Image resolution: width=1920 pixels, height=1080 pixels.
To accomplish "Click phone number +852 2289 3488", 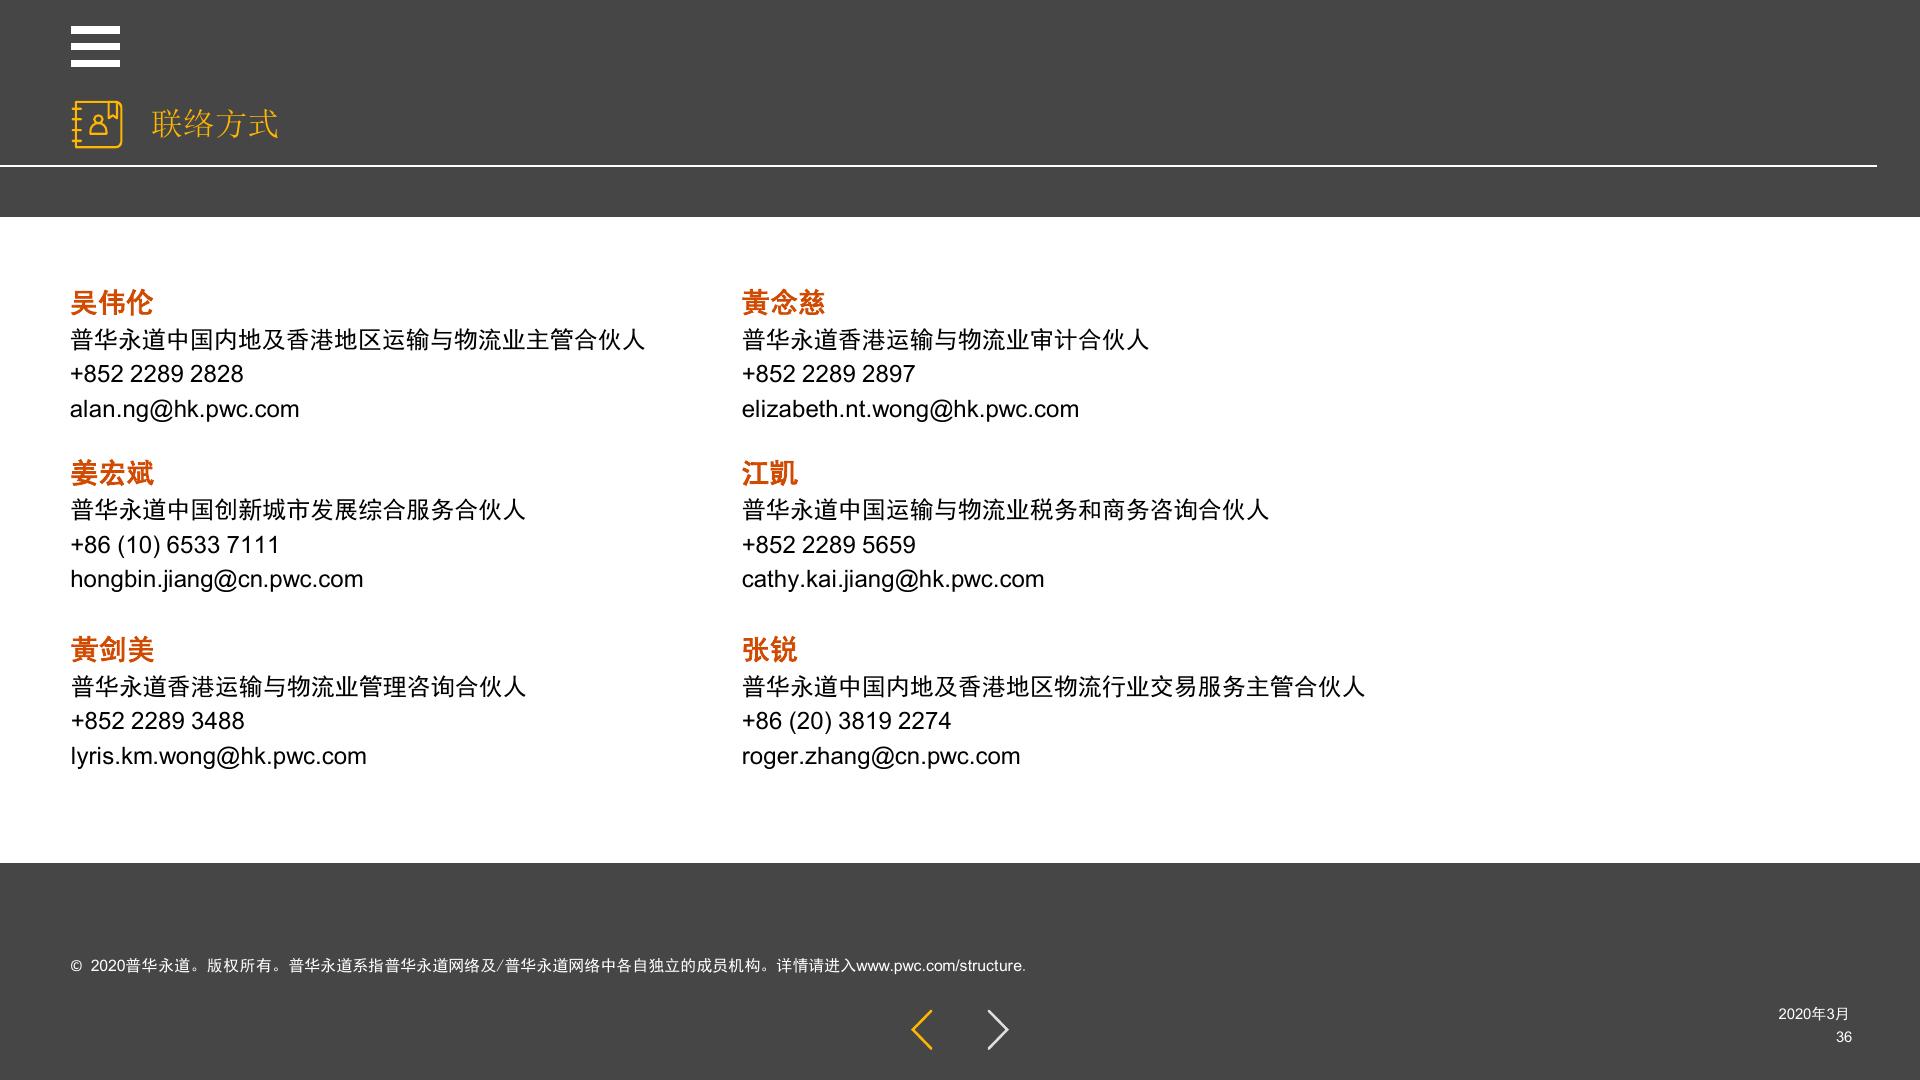I will [157, 721].
